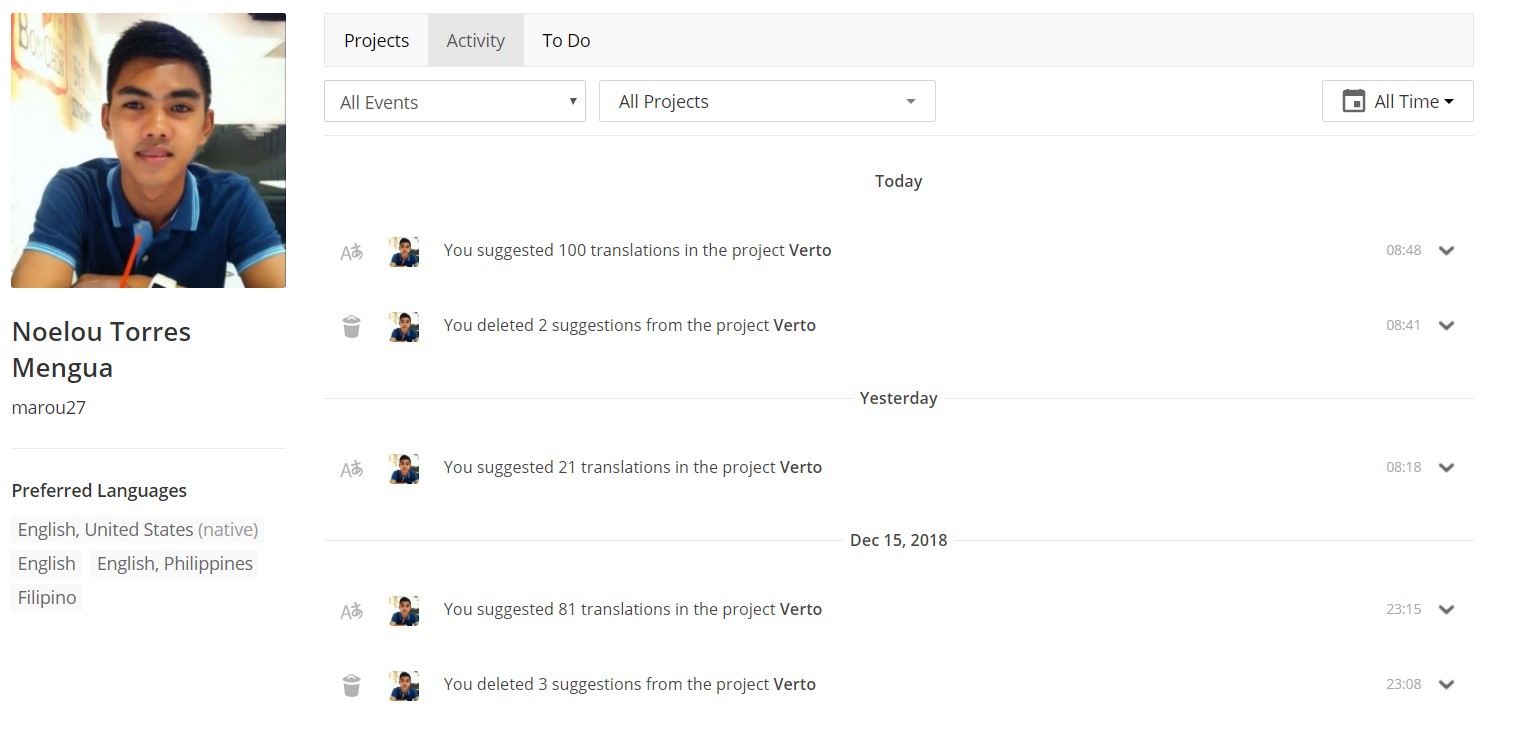The image size is (1528, 750).
Task: Switch to the To Do tab
Action: [566, 40]
